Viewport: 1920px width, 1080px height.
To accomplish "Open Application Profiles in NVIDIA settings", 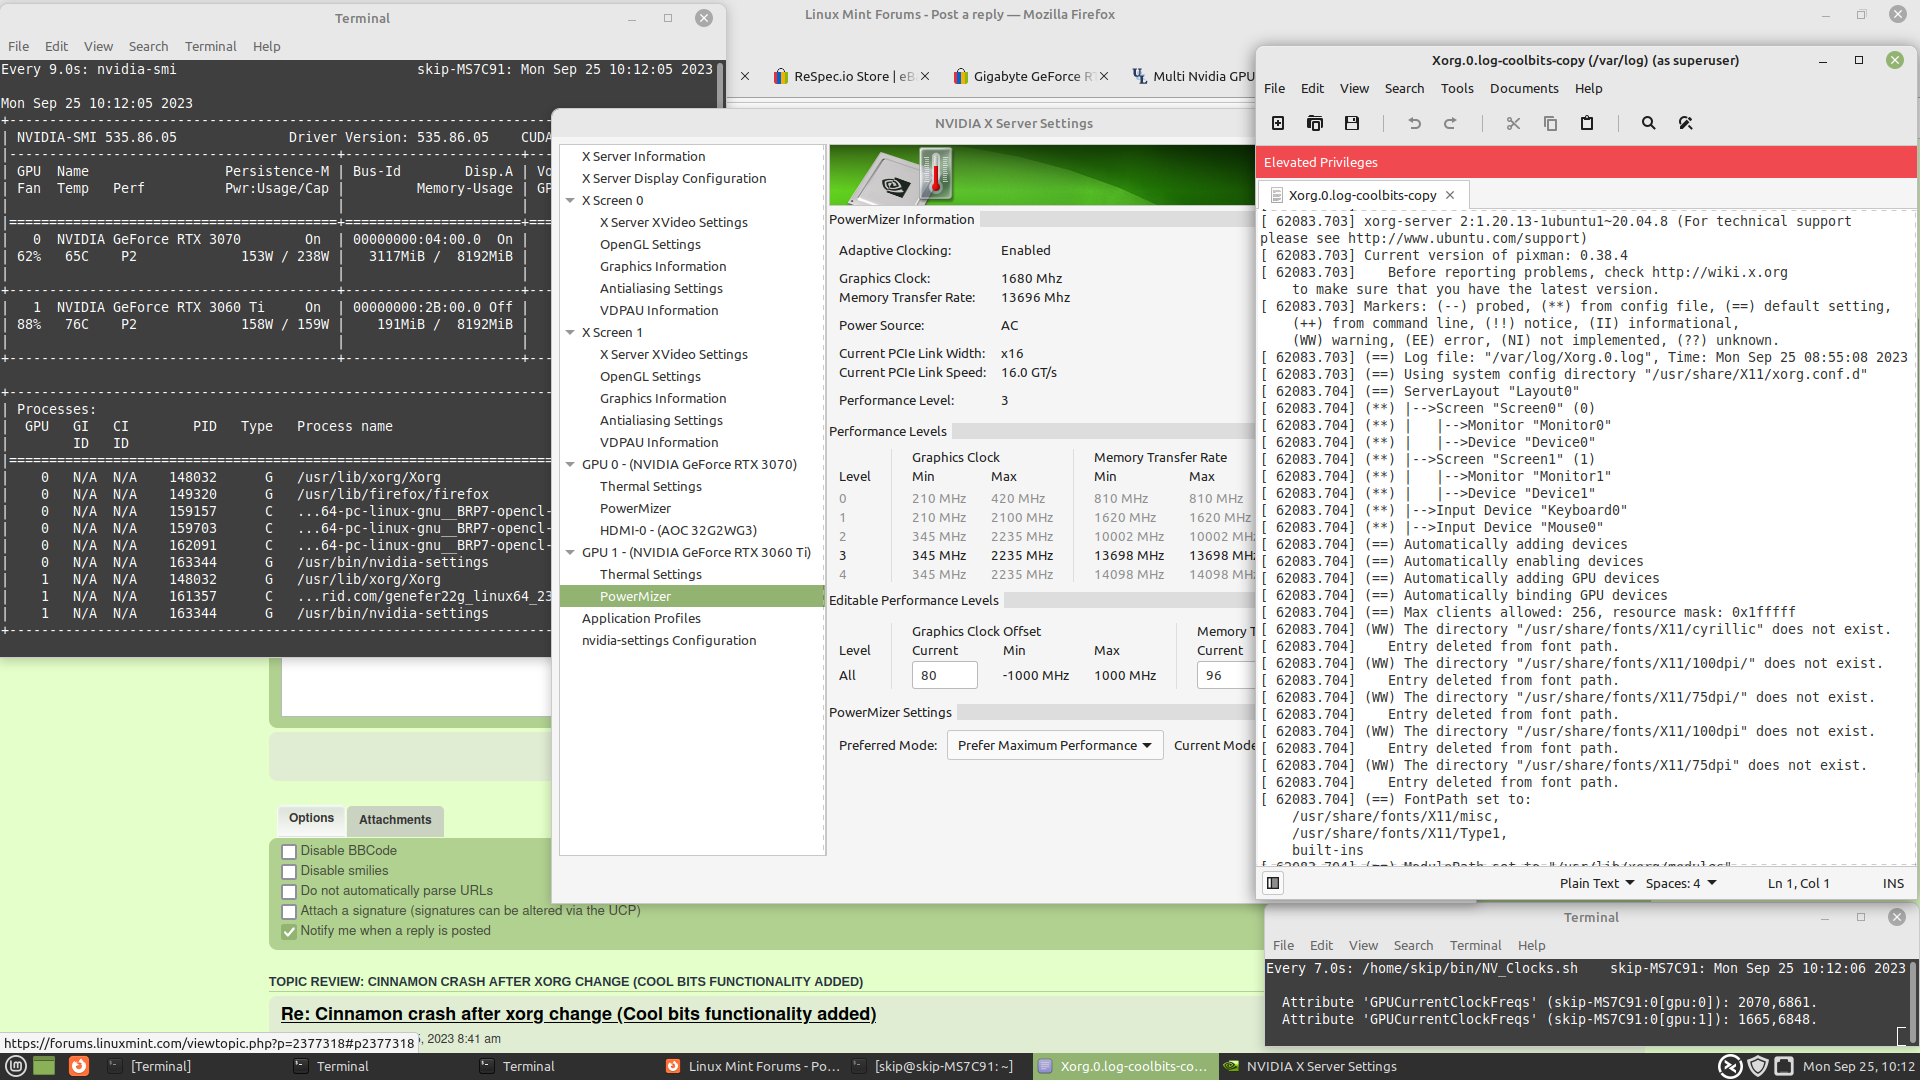I will pyautogui.click(x=641, y=618).
